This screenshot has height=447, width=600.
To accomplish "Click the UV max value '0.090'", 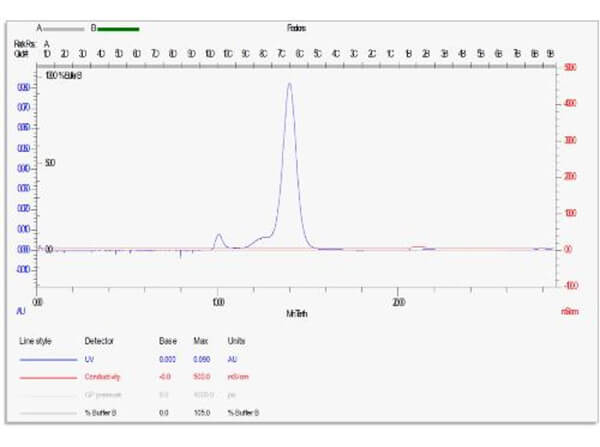I will pos(202,359).
